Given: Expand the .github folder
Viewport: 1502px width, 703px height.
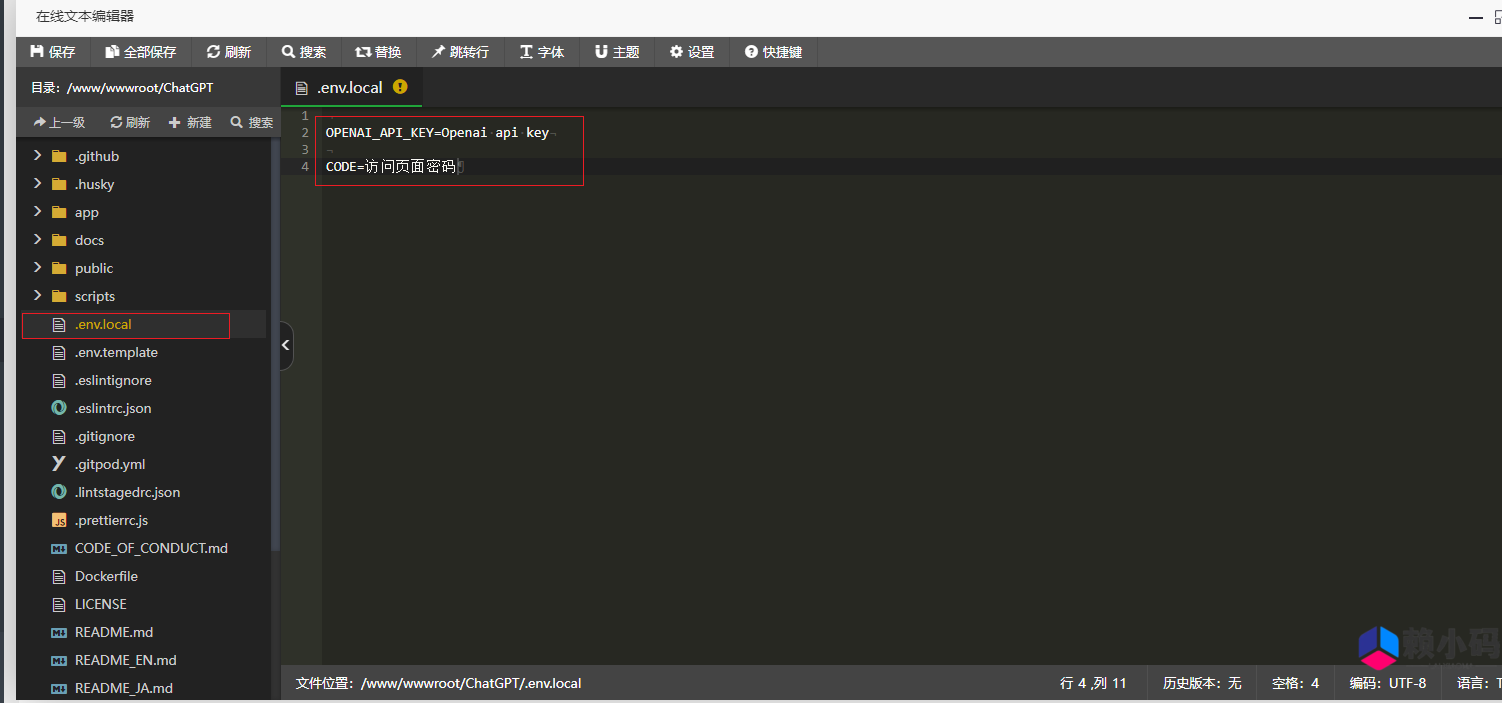Looking at the screenshot, I should [96, 156].
